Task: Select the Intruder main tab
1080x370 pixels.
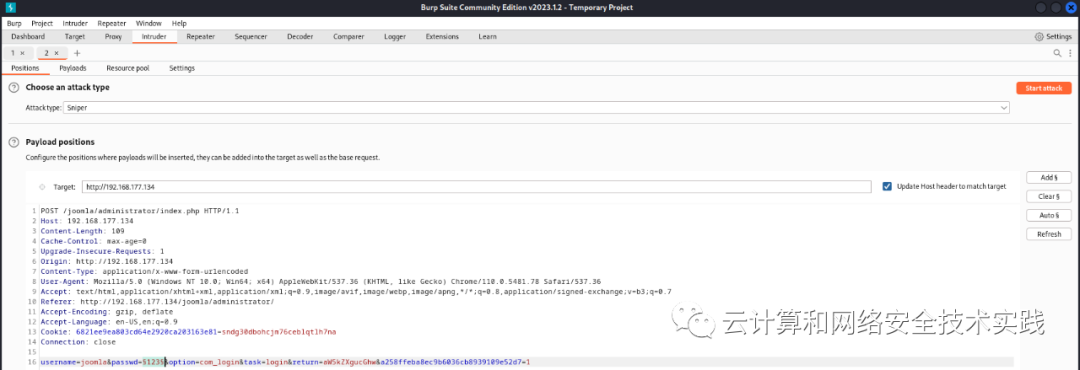Action: [154, 37]
